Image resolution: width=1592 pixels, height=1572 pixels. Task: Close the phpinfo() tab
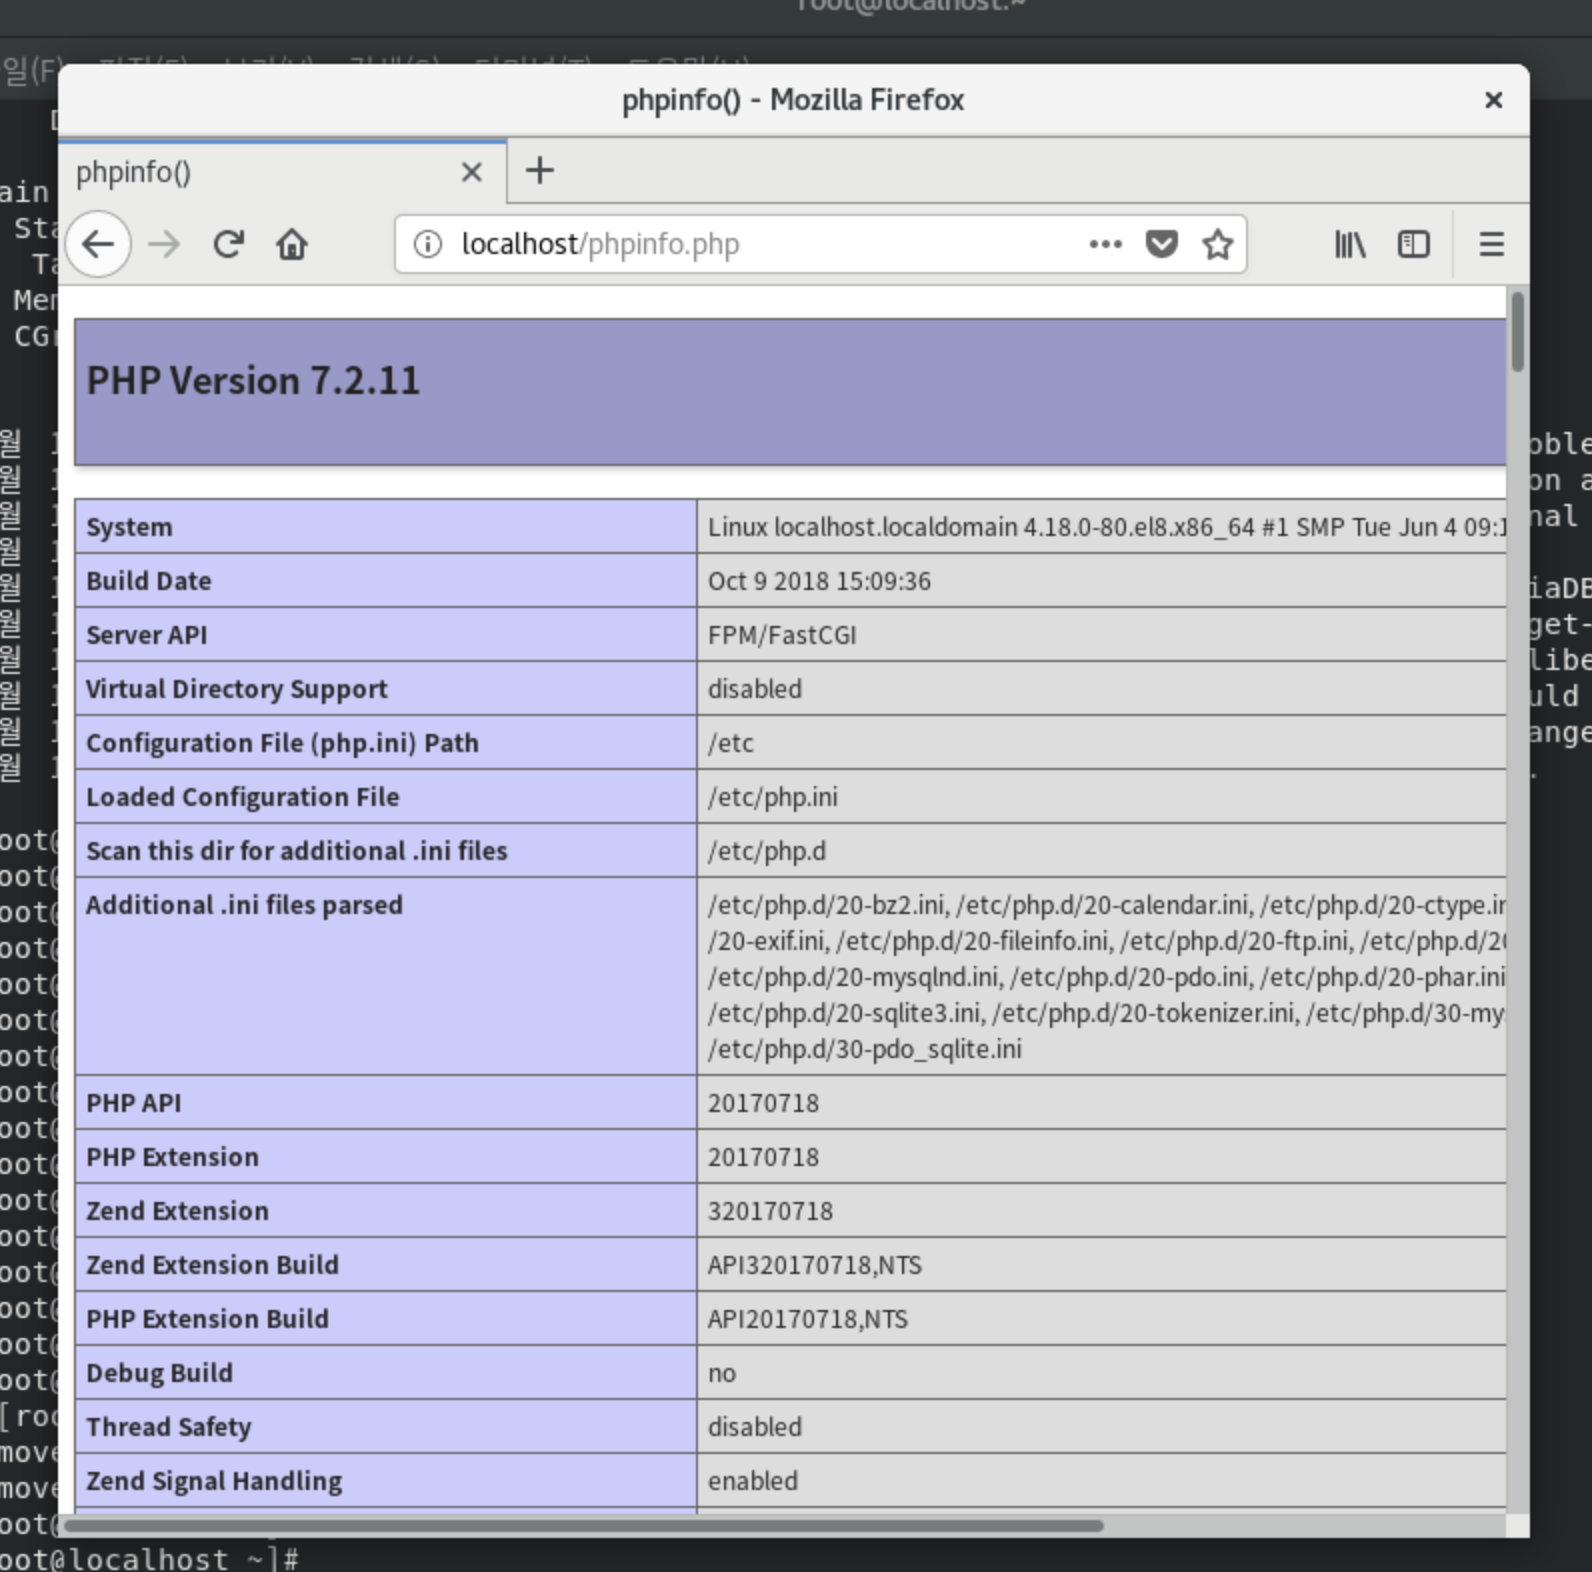pos(472,172)
